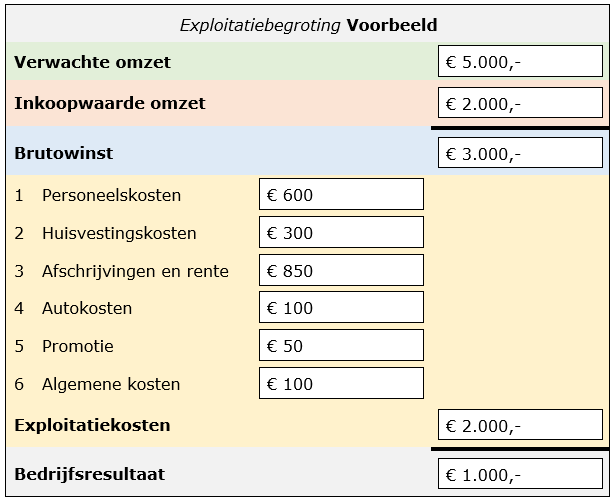Image resolution: width=614 pixels, height=499 pixels.
Task: Click the Algemene kosten € 100 field
Action: [340, 384]
